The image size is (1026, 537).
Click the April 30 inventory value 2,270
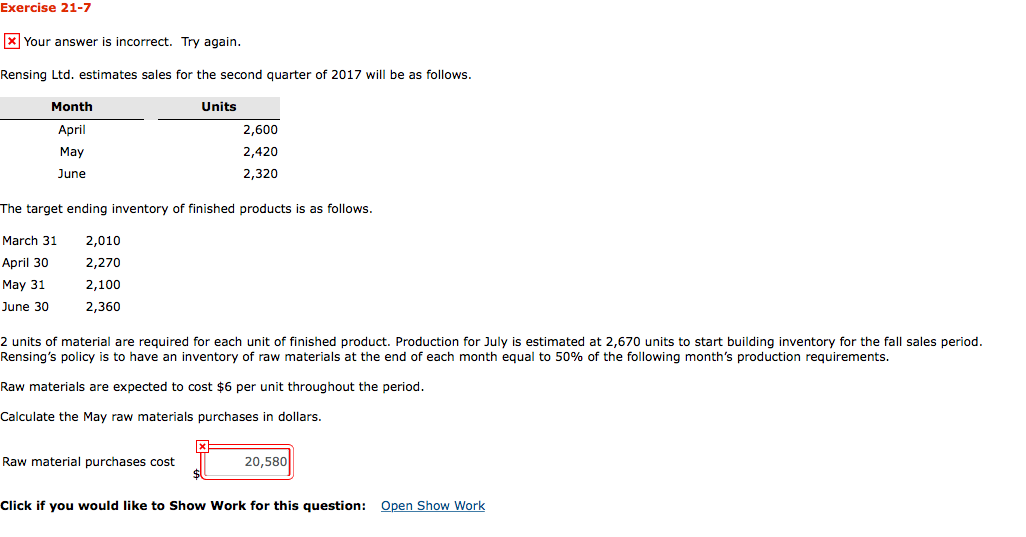[x=103, y=263]
